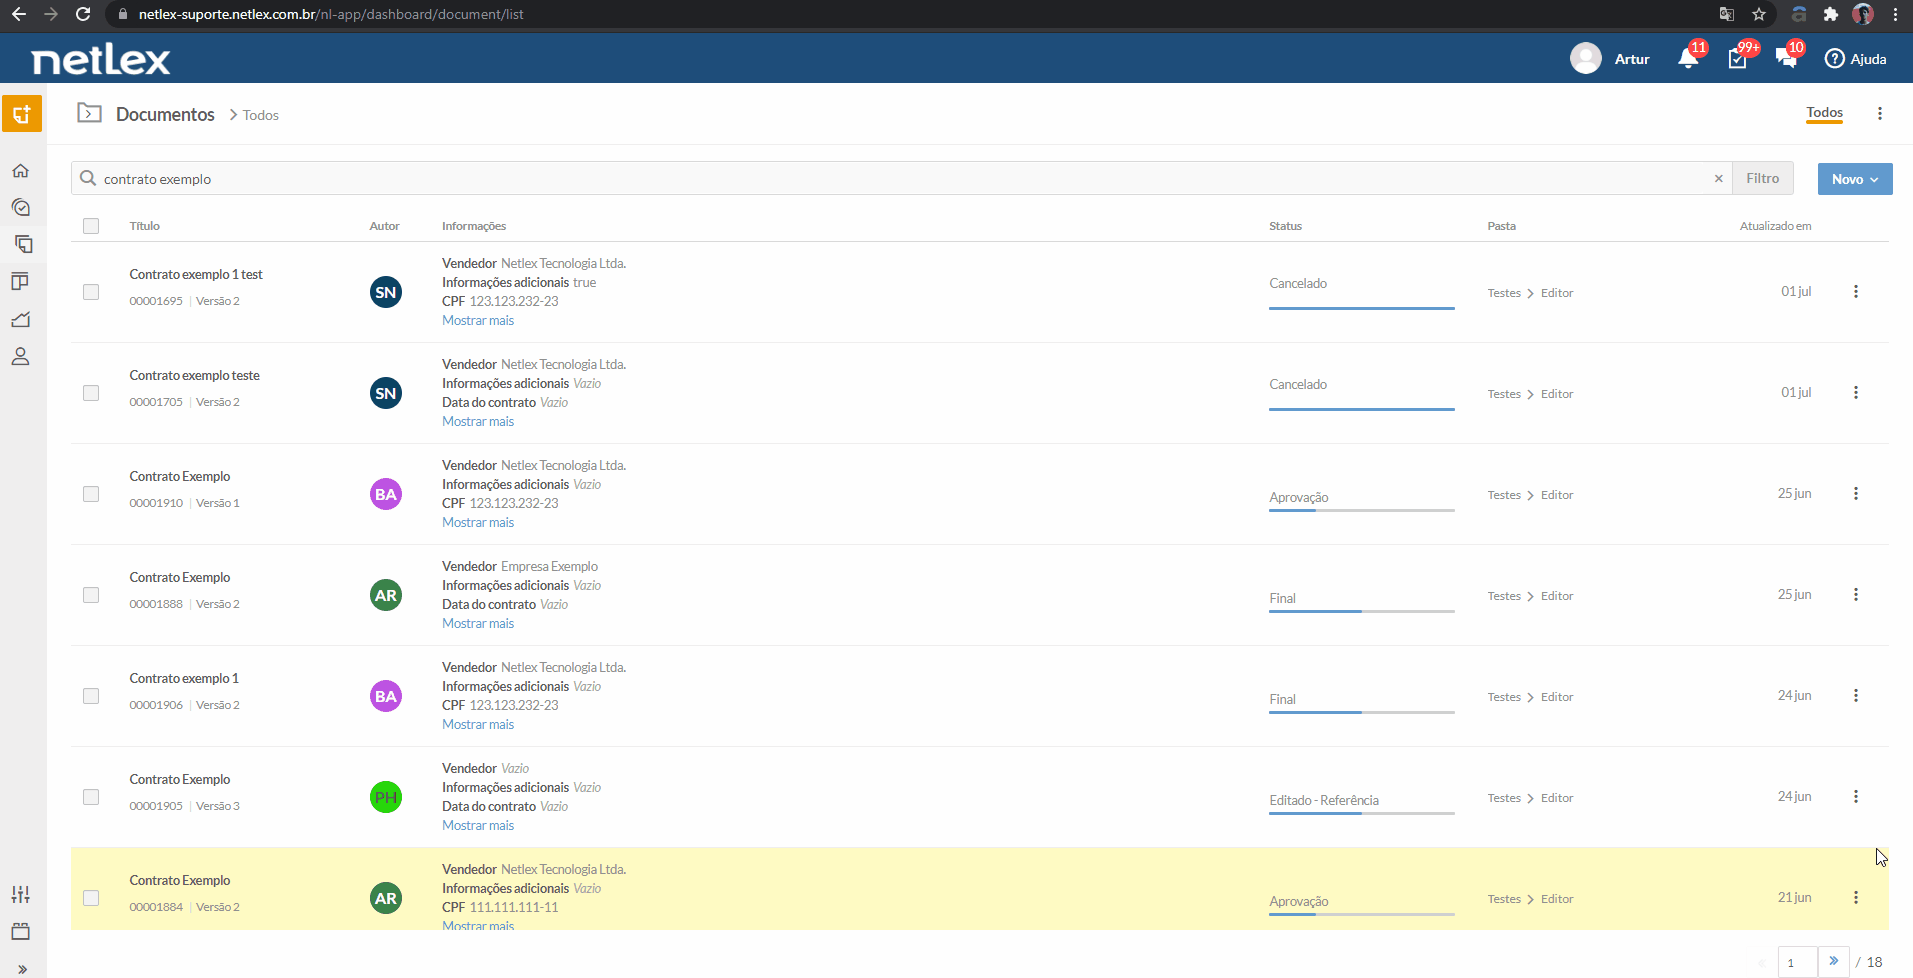Click the netlex logo
Screen dimensions: 1913x978
pos(101,60)
